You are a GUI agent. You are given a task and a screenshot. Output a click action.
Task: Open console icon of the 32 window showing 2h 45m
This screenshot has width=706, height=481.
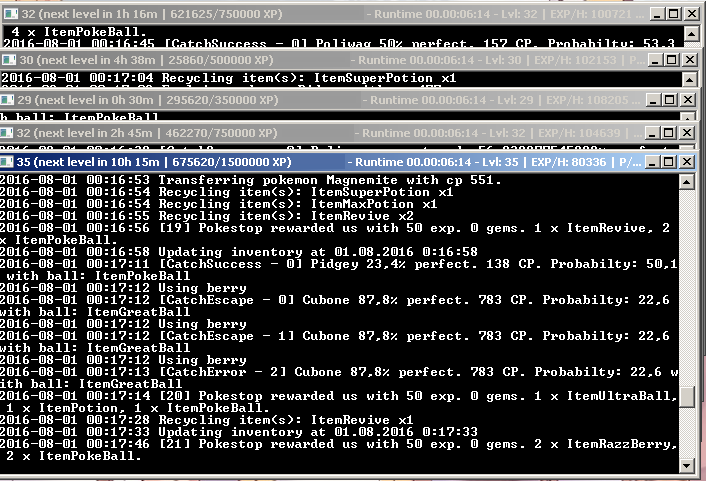[7, 133]
